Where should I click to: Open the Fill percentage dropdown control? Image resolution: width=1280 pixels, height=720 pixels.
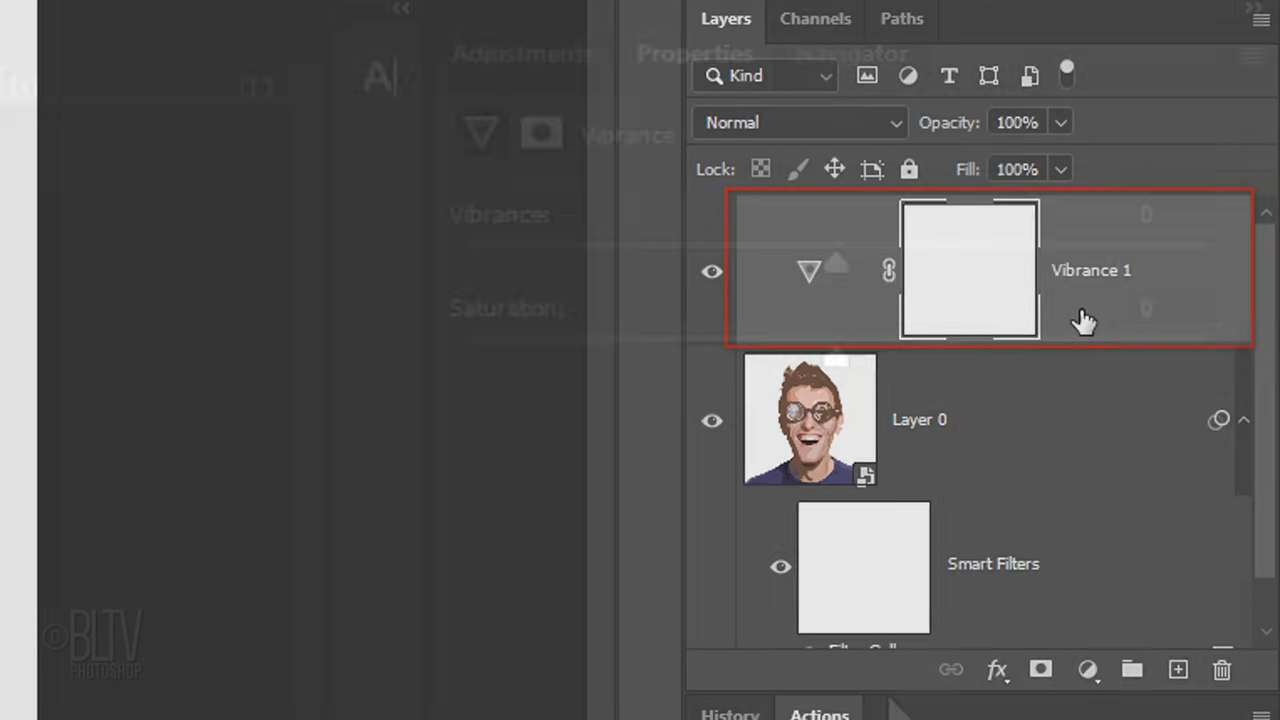coord(1060,169)
